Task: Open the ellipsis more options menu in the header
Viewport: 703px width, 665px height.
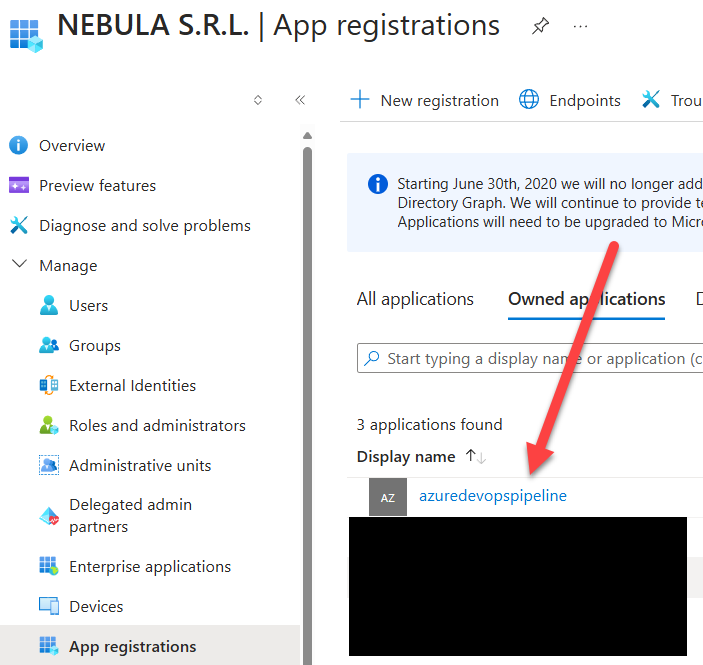Action: (580, 27)
